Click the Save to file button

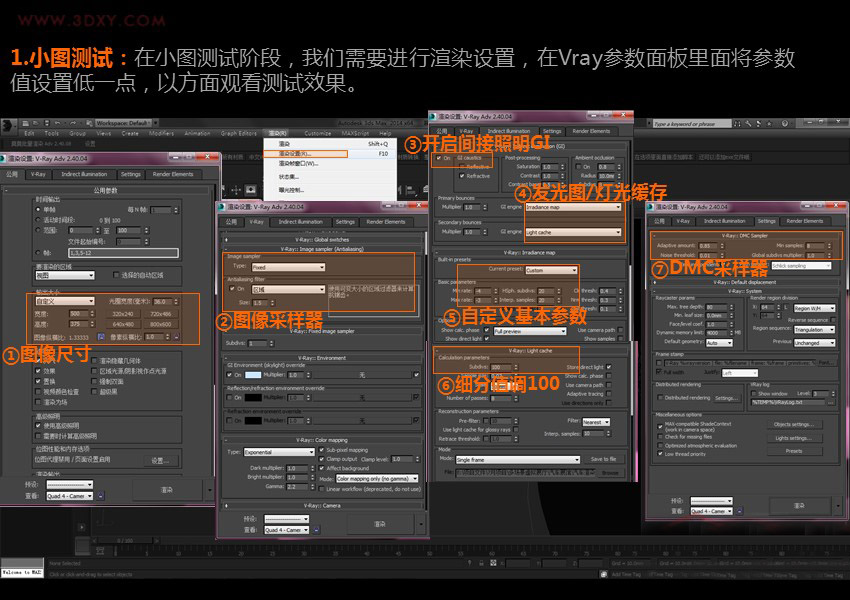603,459
